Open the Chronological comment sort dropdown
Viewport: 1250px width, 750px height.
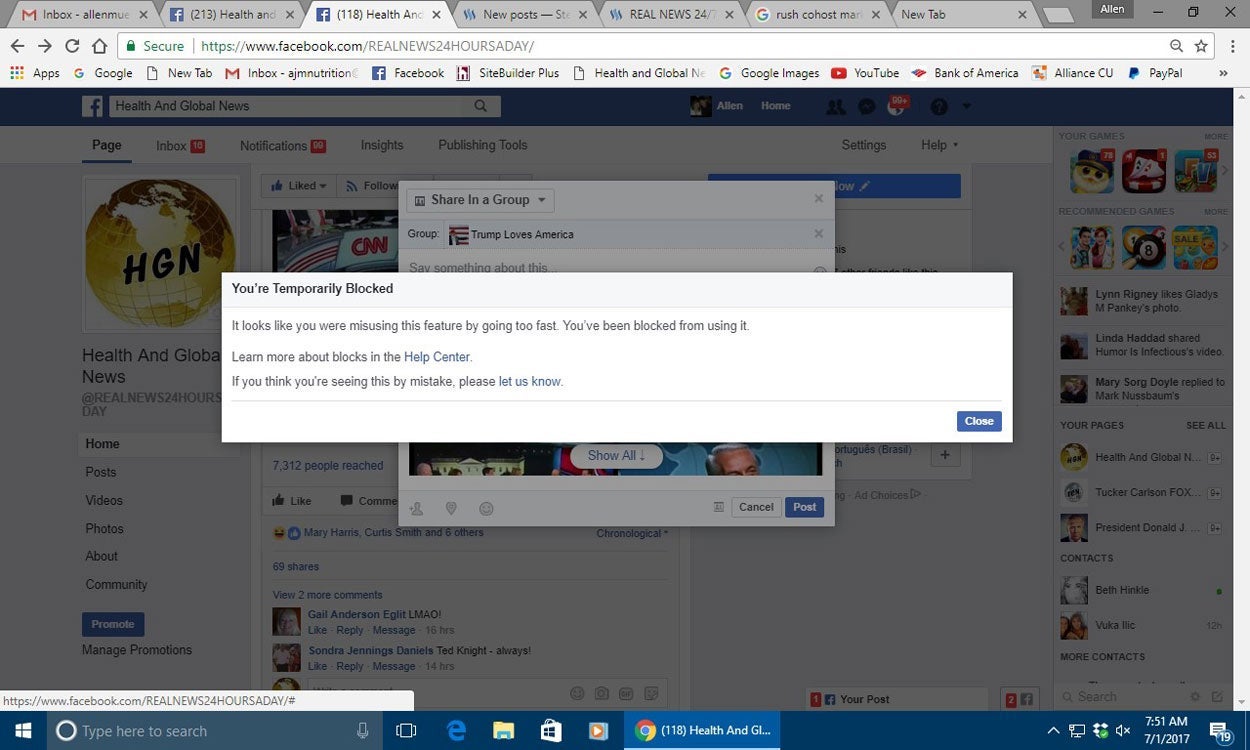[x=632, y=533]
